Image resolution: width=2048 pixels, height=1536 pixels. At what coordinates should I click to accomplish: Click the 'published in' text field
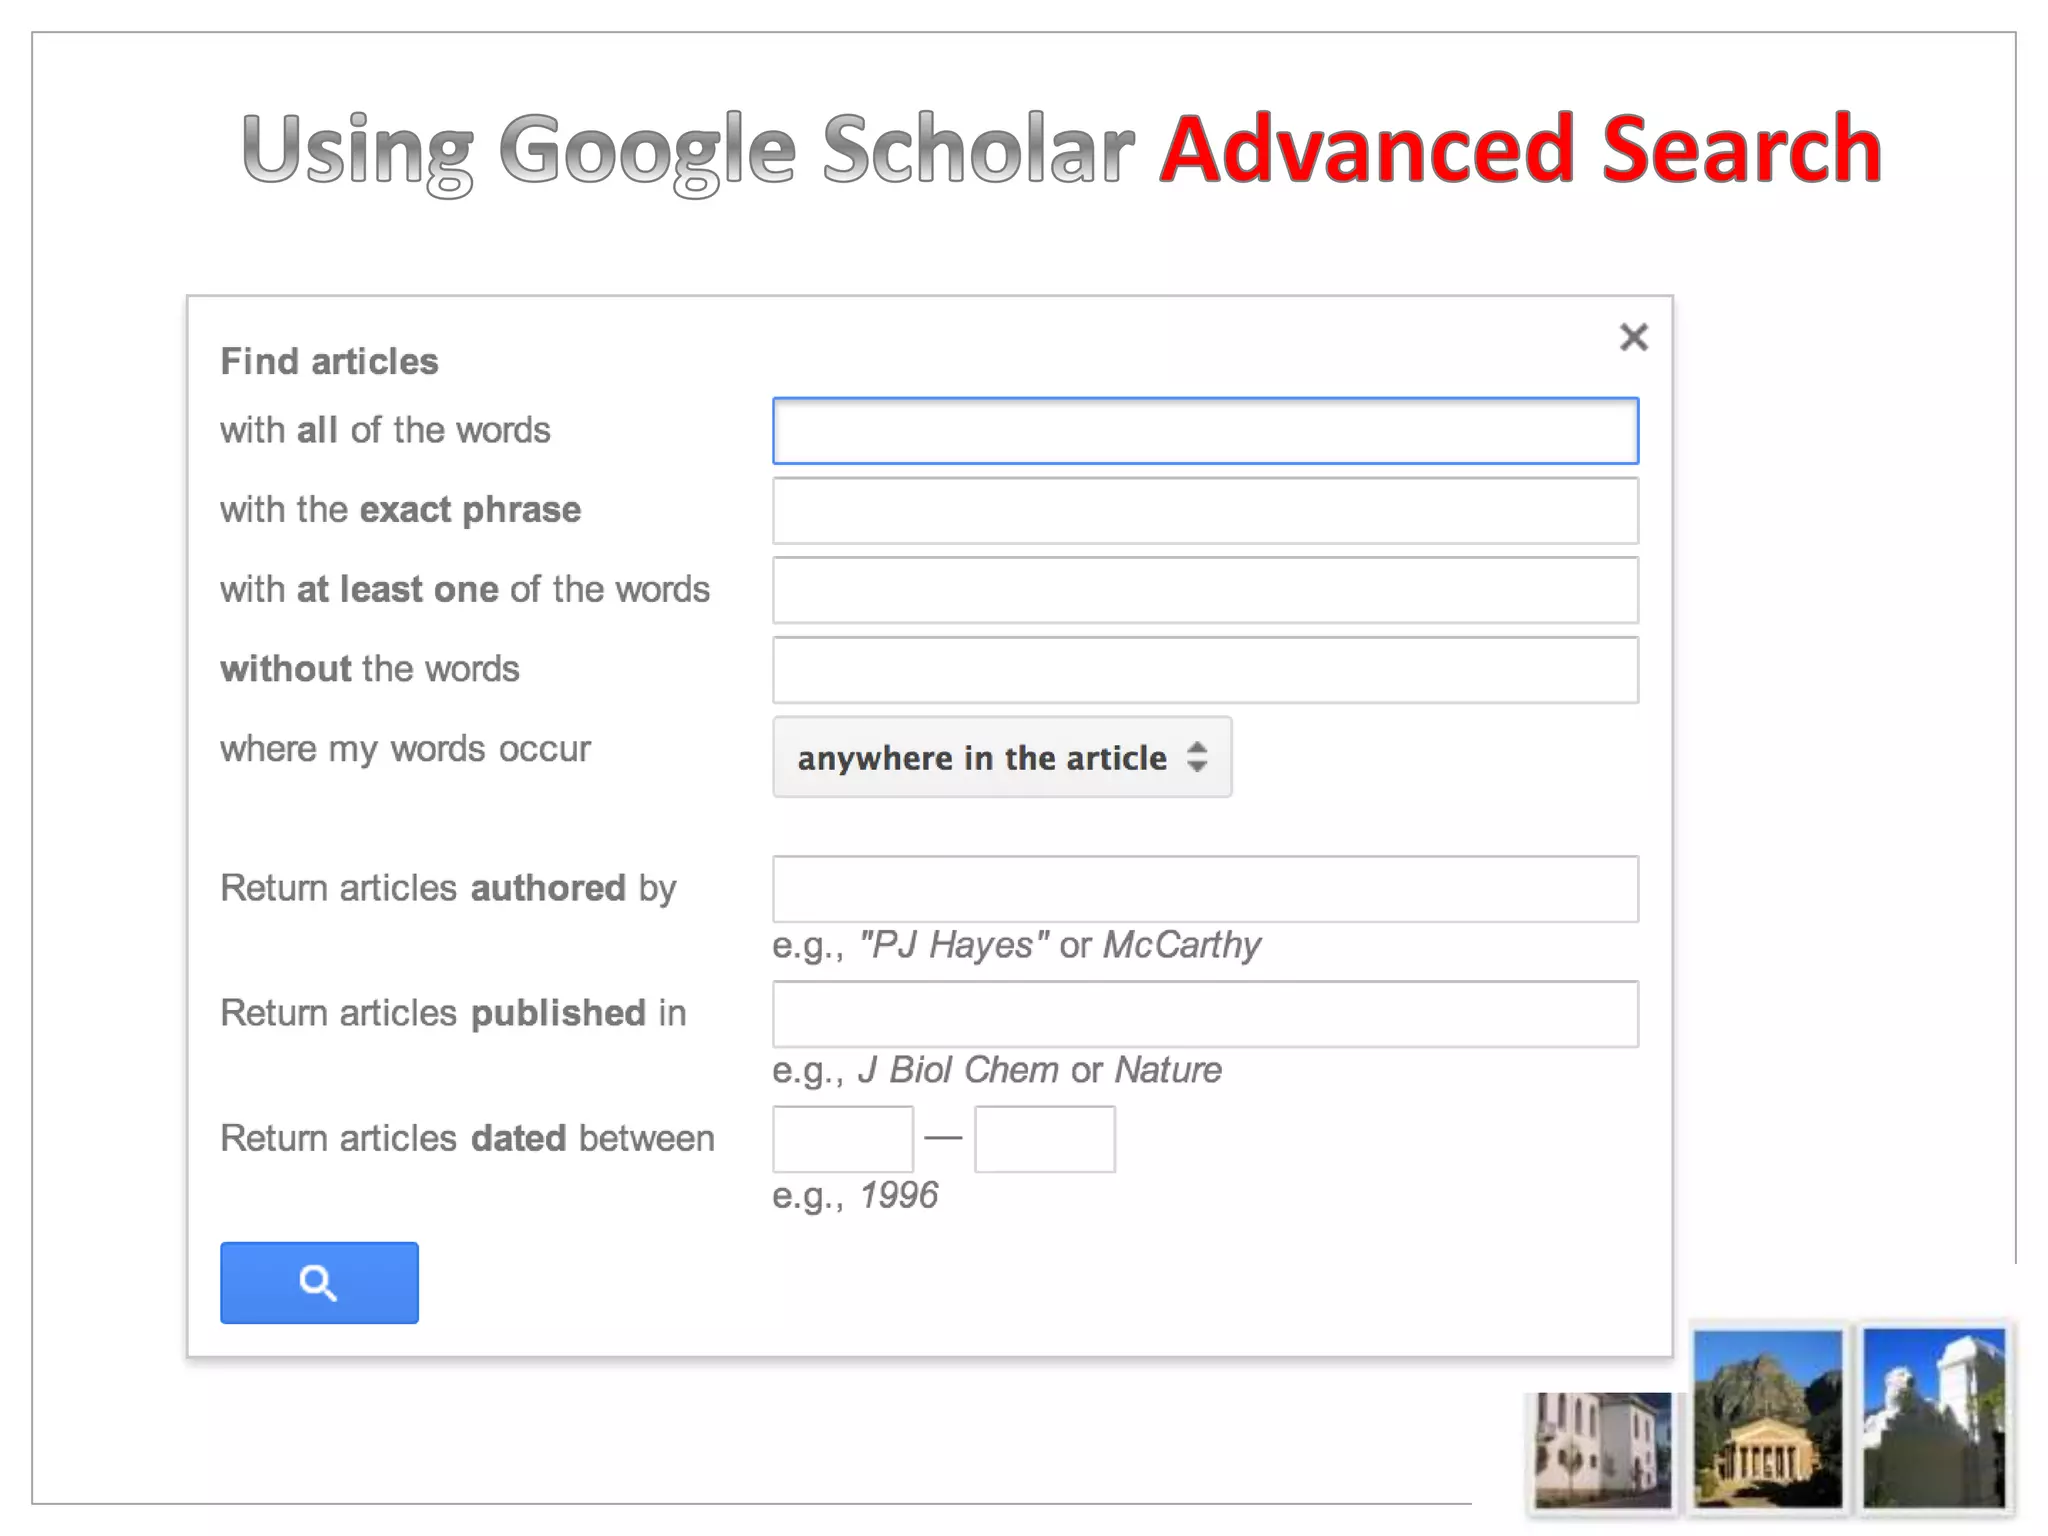[x=1204, y=1014]
